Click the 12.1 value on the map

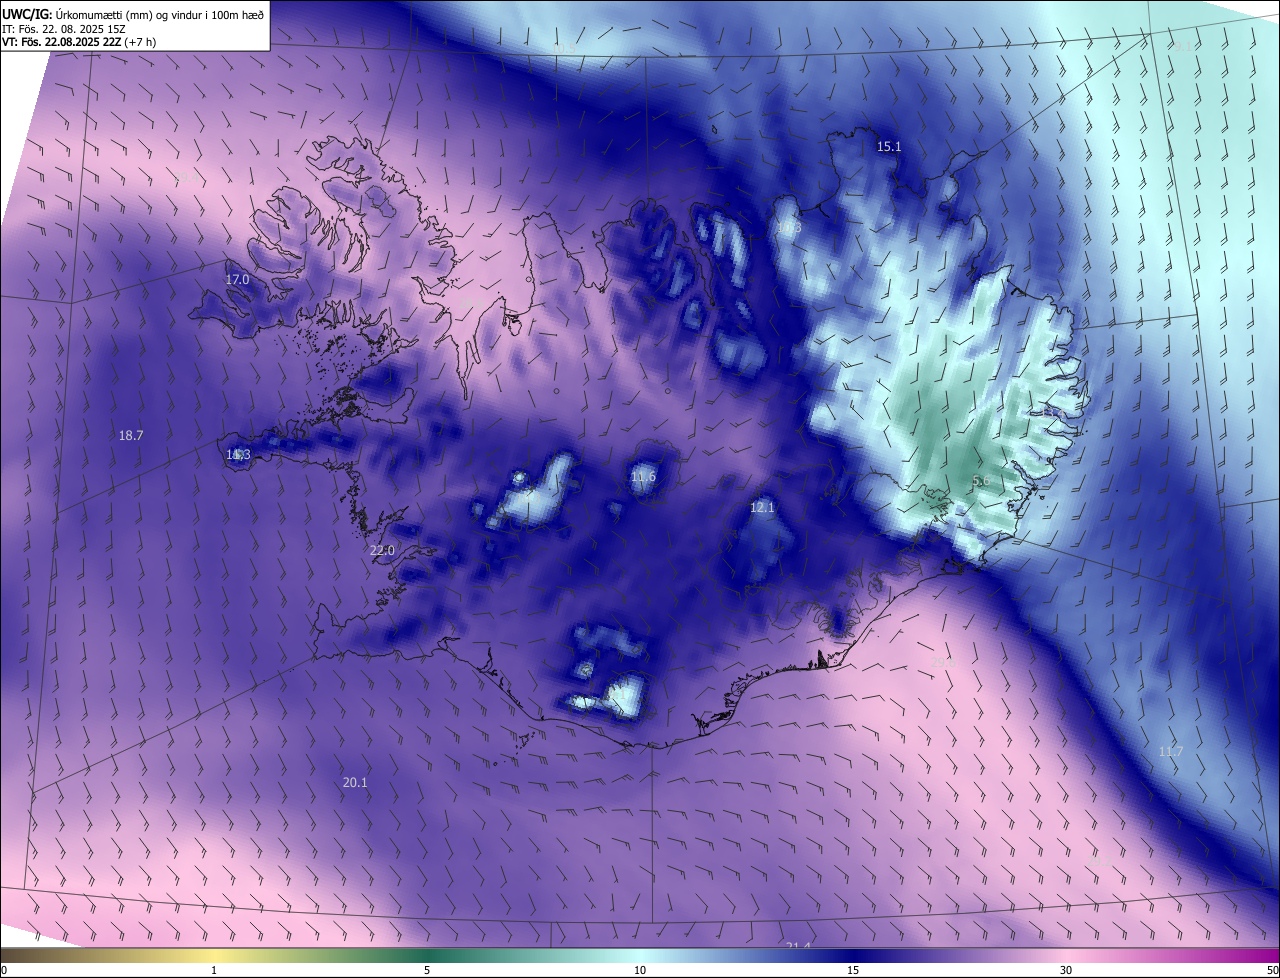762,508
